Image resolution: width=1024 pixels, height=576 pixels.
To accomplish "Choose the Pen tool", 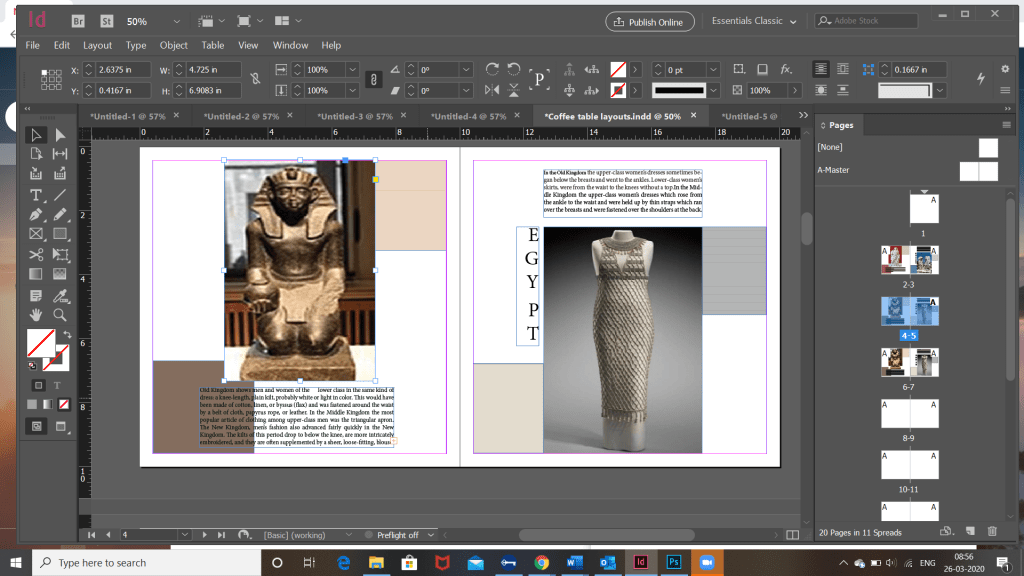I will pyautogui.click(x=36, y=214).
